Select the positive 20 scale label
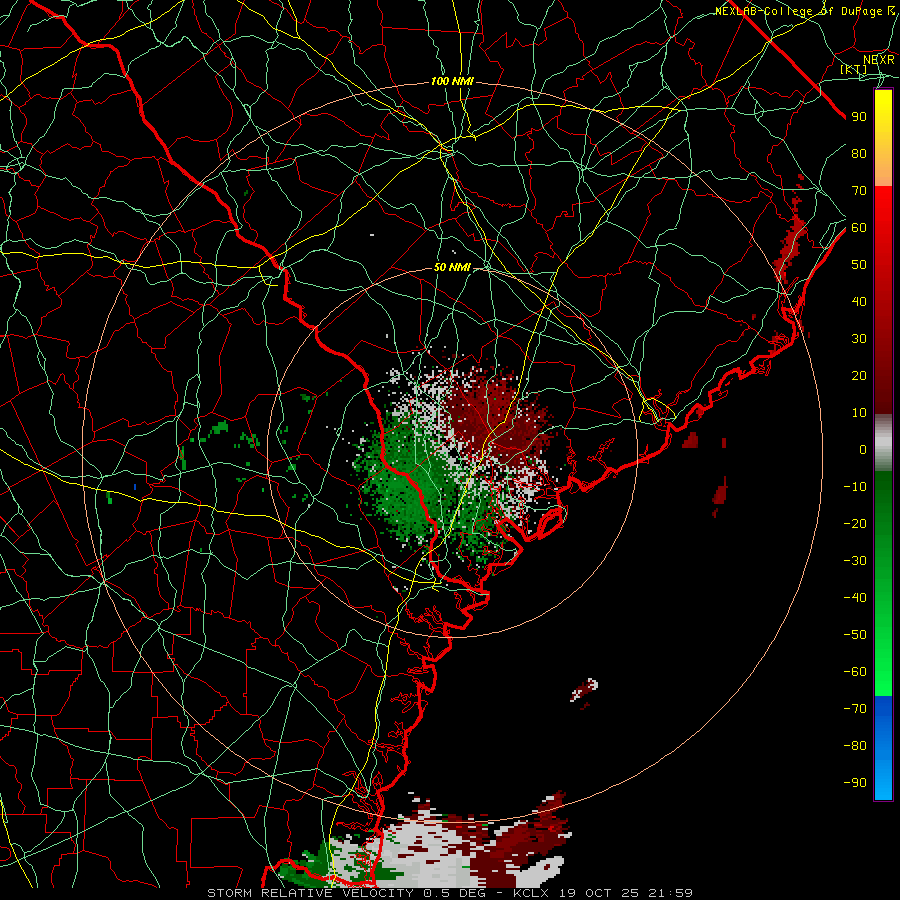 [x=859, y=375]
